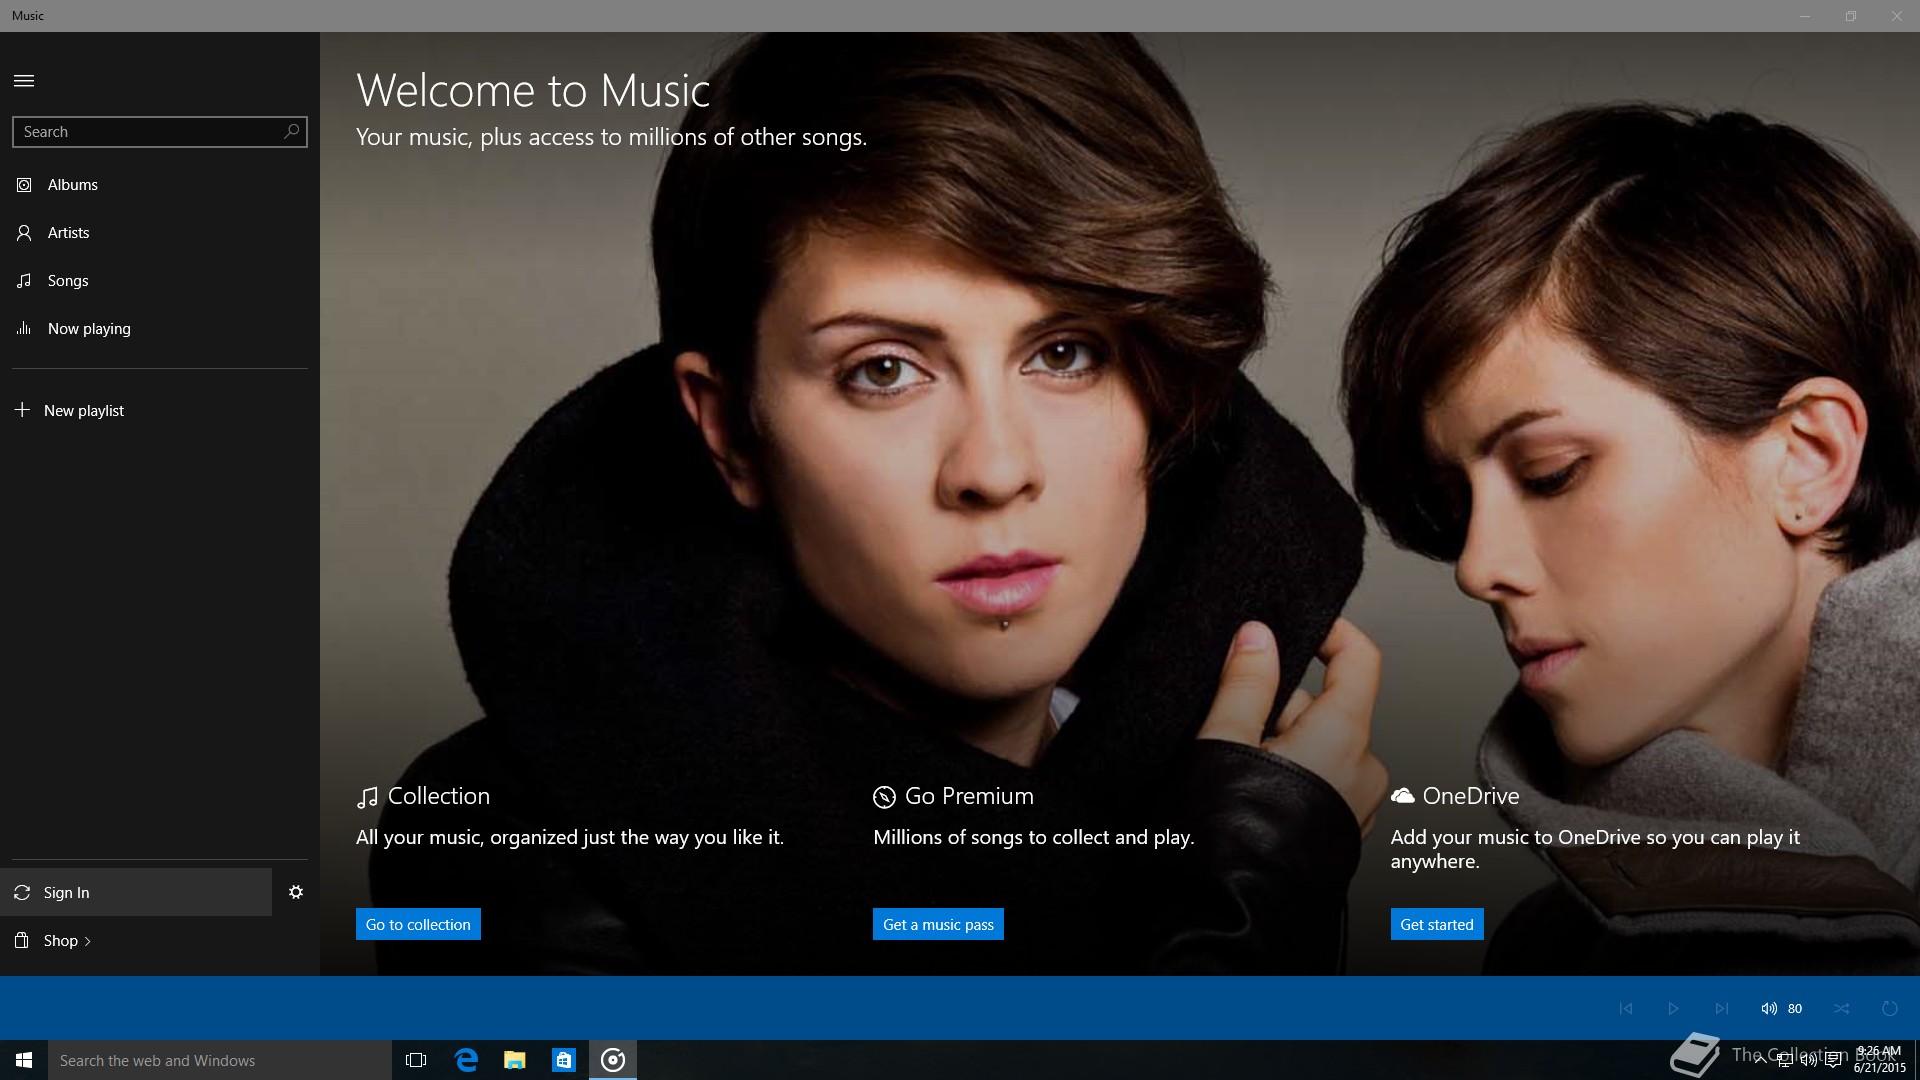
Task: Click the volume speaker icon
Action: coord(1769,1008)
